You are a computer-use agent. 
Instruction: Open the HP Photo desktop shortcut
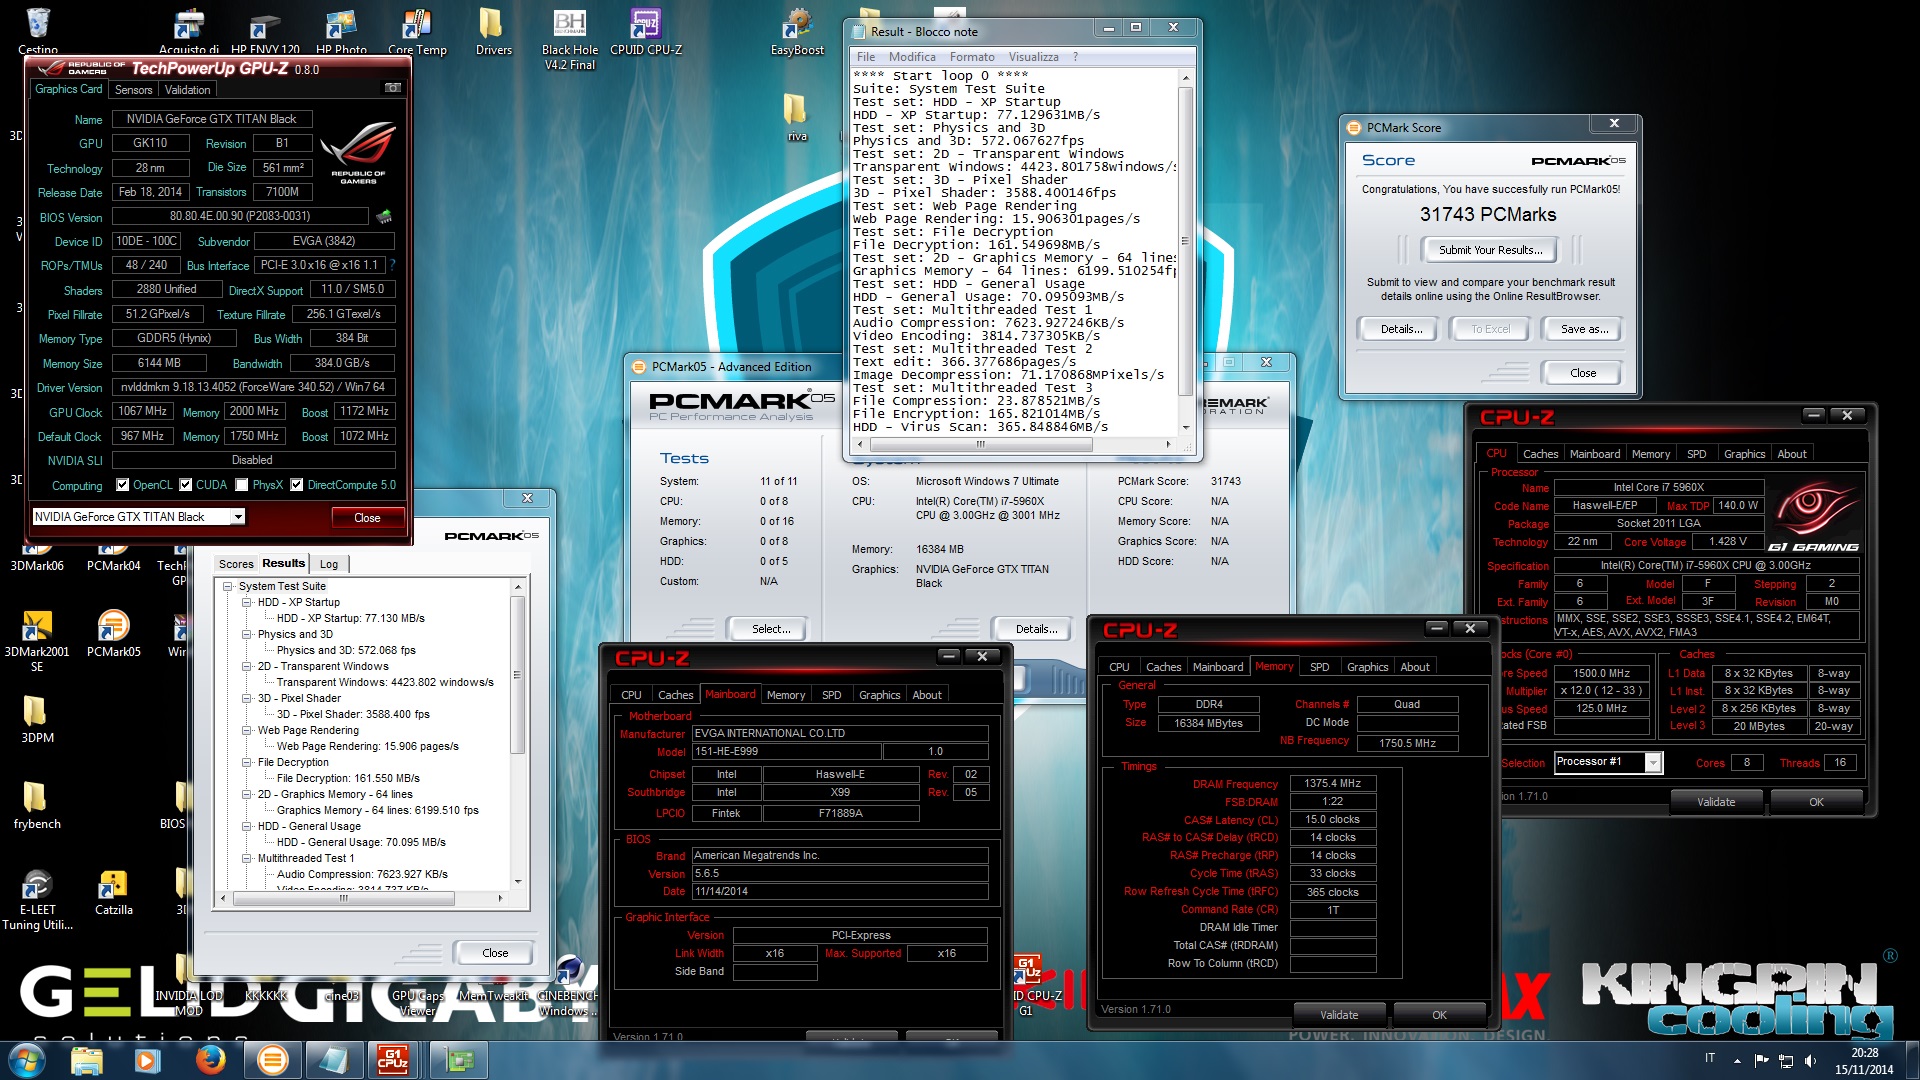pos(341,30)
